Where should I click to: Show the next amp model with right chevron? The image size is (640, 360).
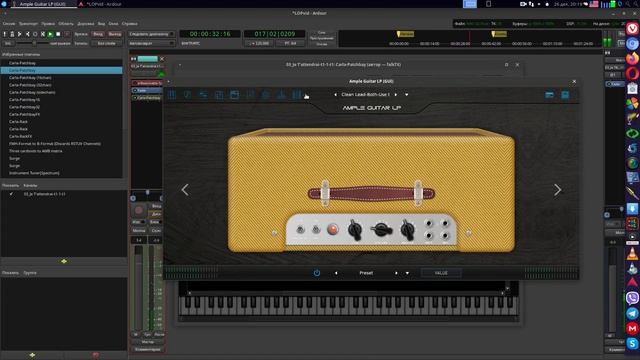point(558,189)
